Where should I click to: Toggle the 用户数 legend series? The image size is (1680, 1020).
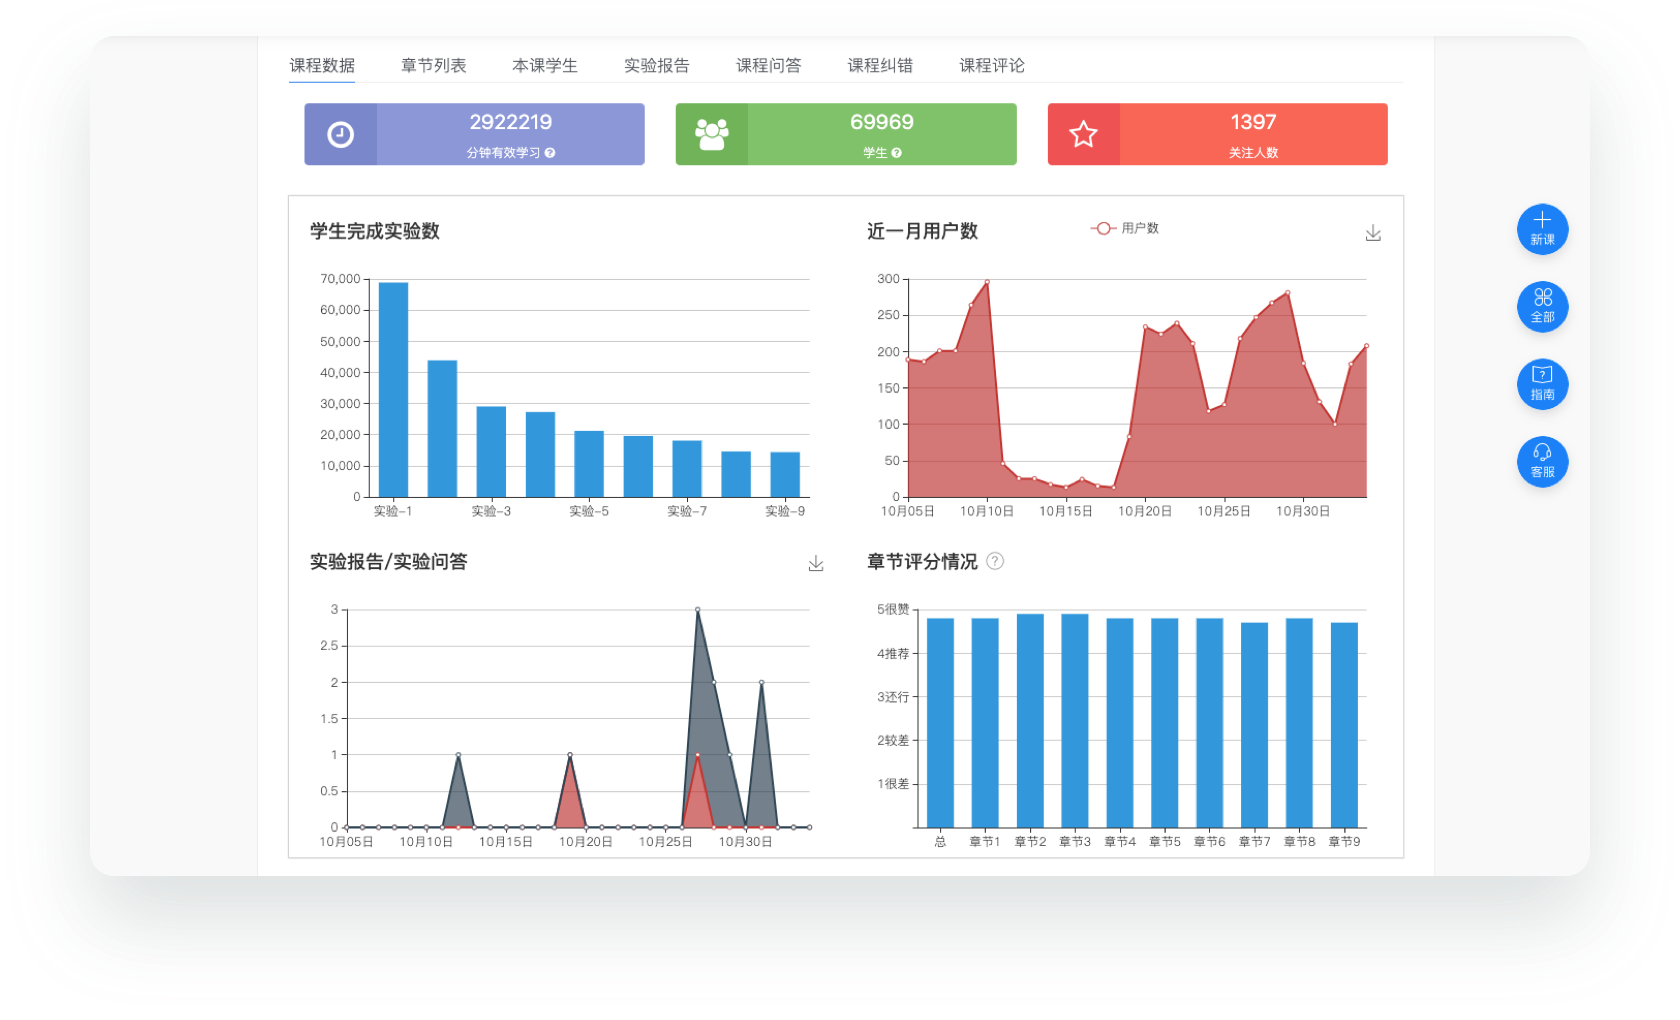coord(1125,228)
